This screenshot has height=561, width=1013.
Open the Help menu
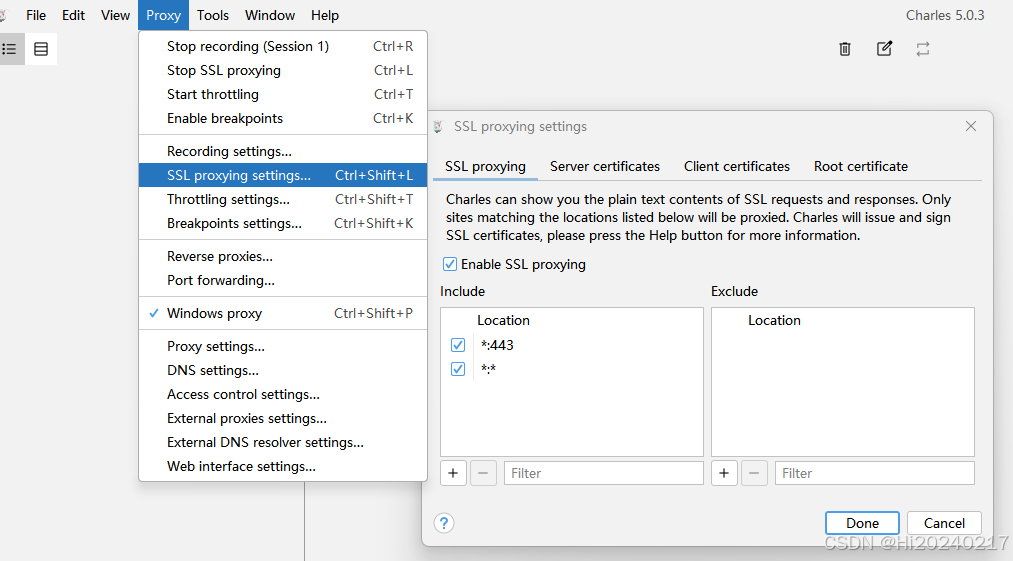(x=324, y=15)
